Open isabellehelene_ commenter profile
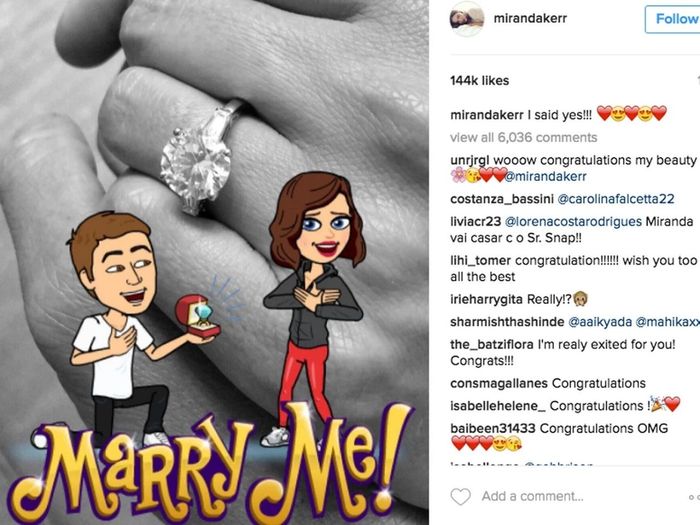 [x=498, y=406]
